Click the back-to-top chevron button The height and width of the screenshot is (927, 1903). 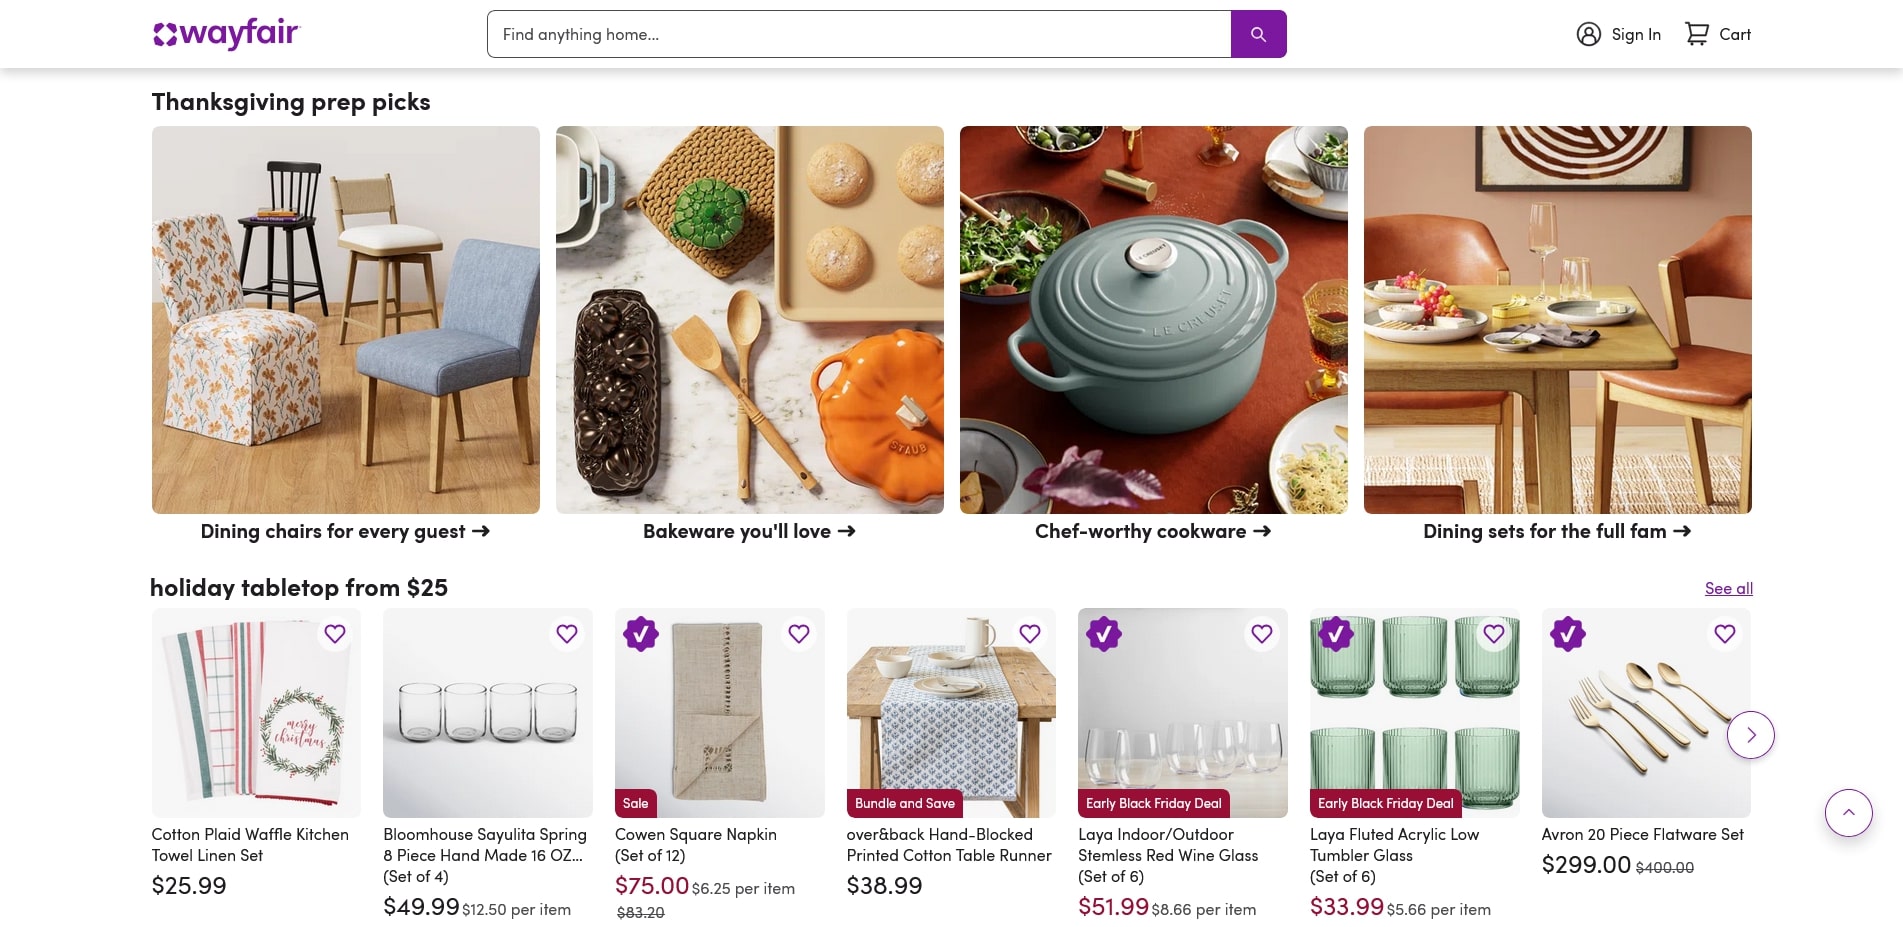[x=1848, y=813]
